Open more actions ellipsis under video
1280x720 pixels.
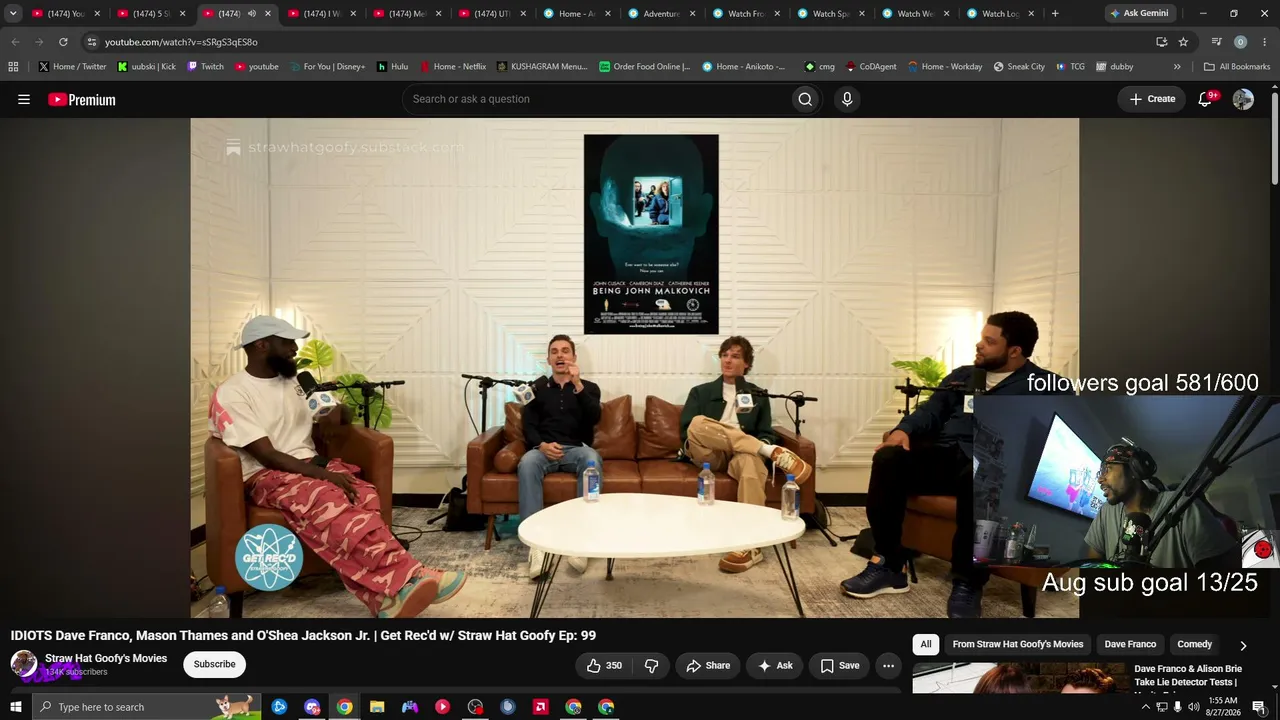(888, 665)
